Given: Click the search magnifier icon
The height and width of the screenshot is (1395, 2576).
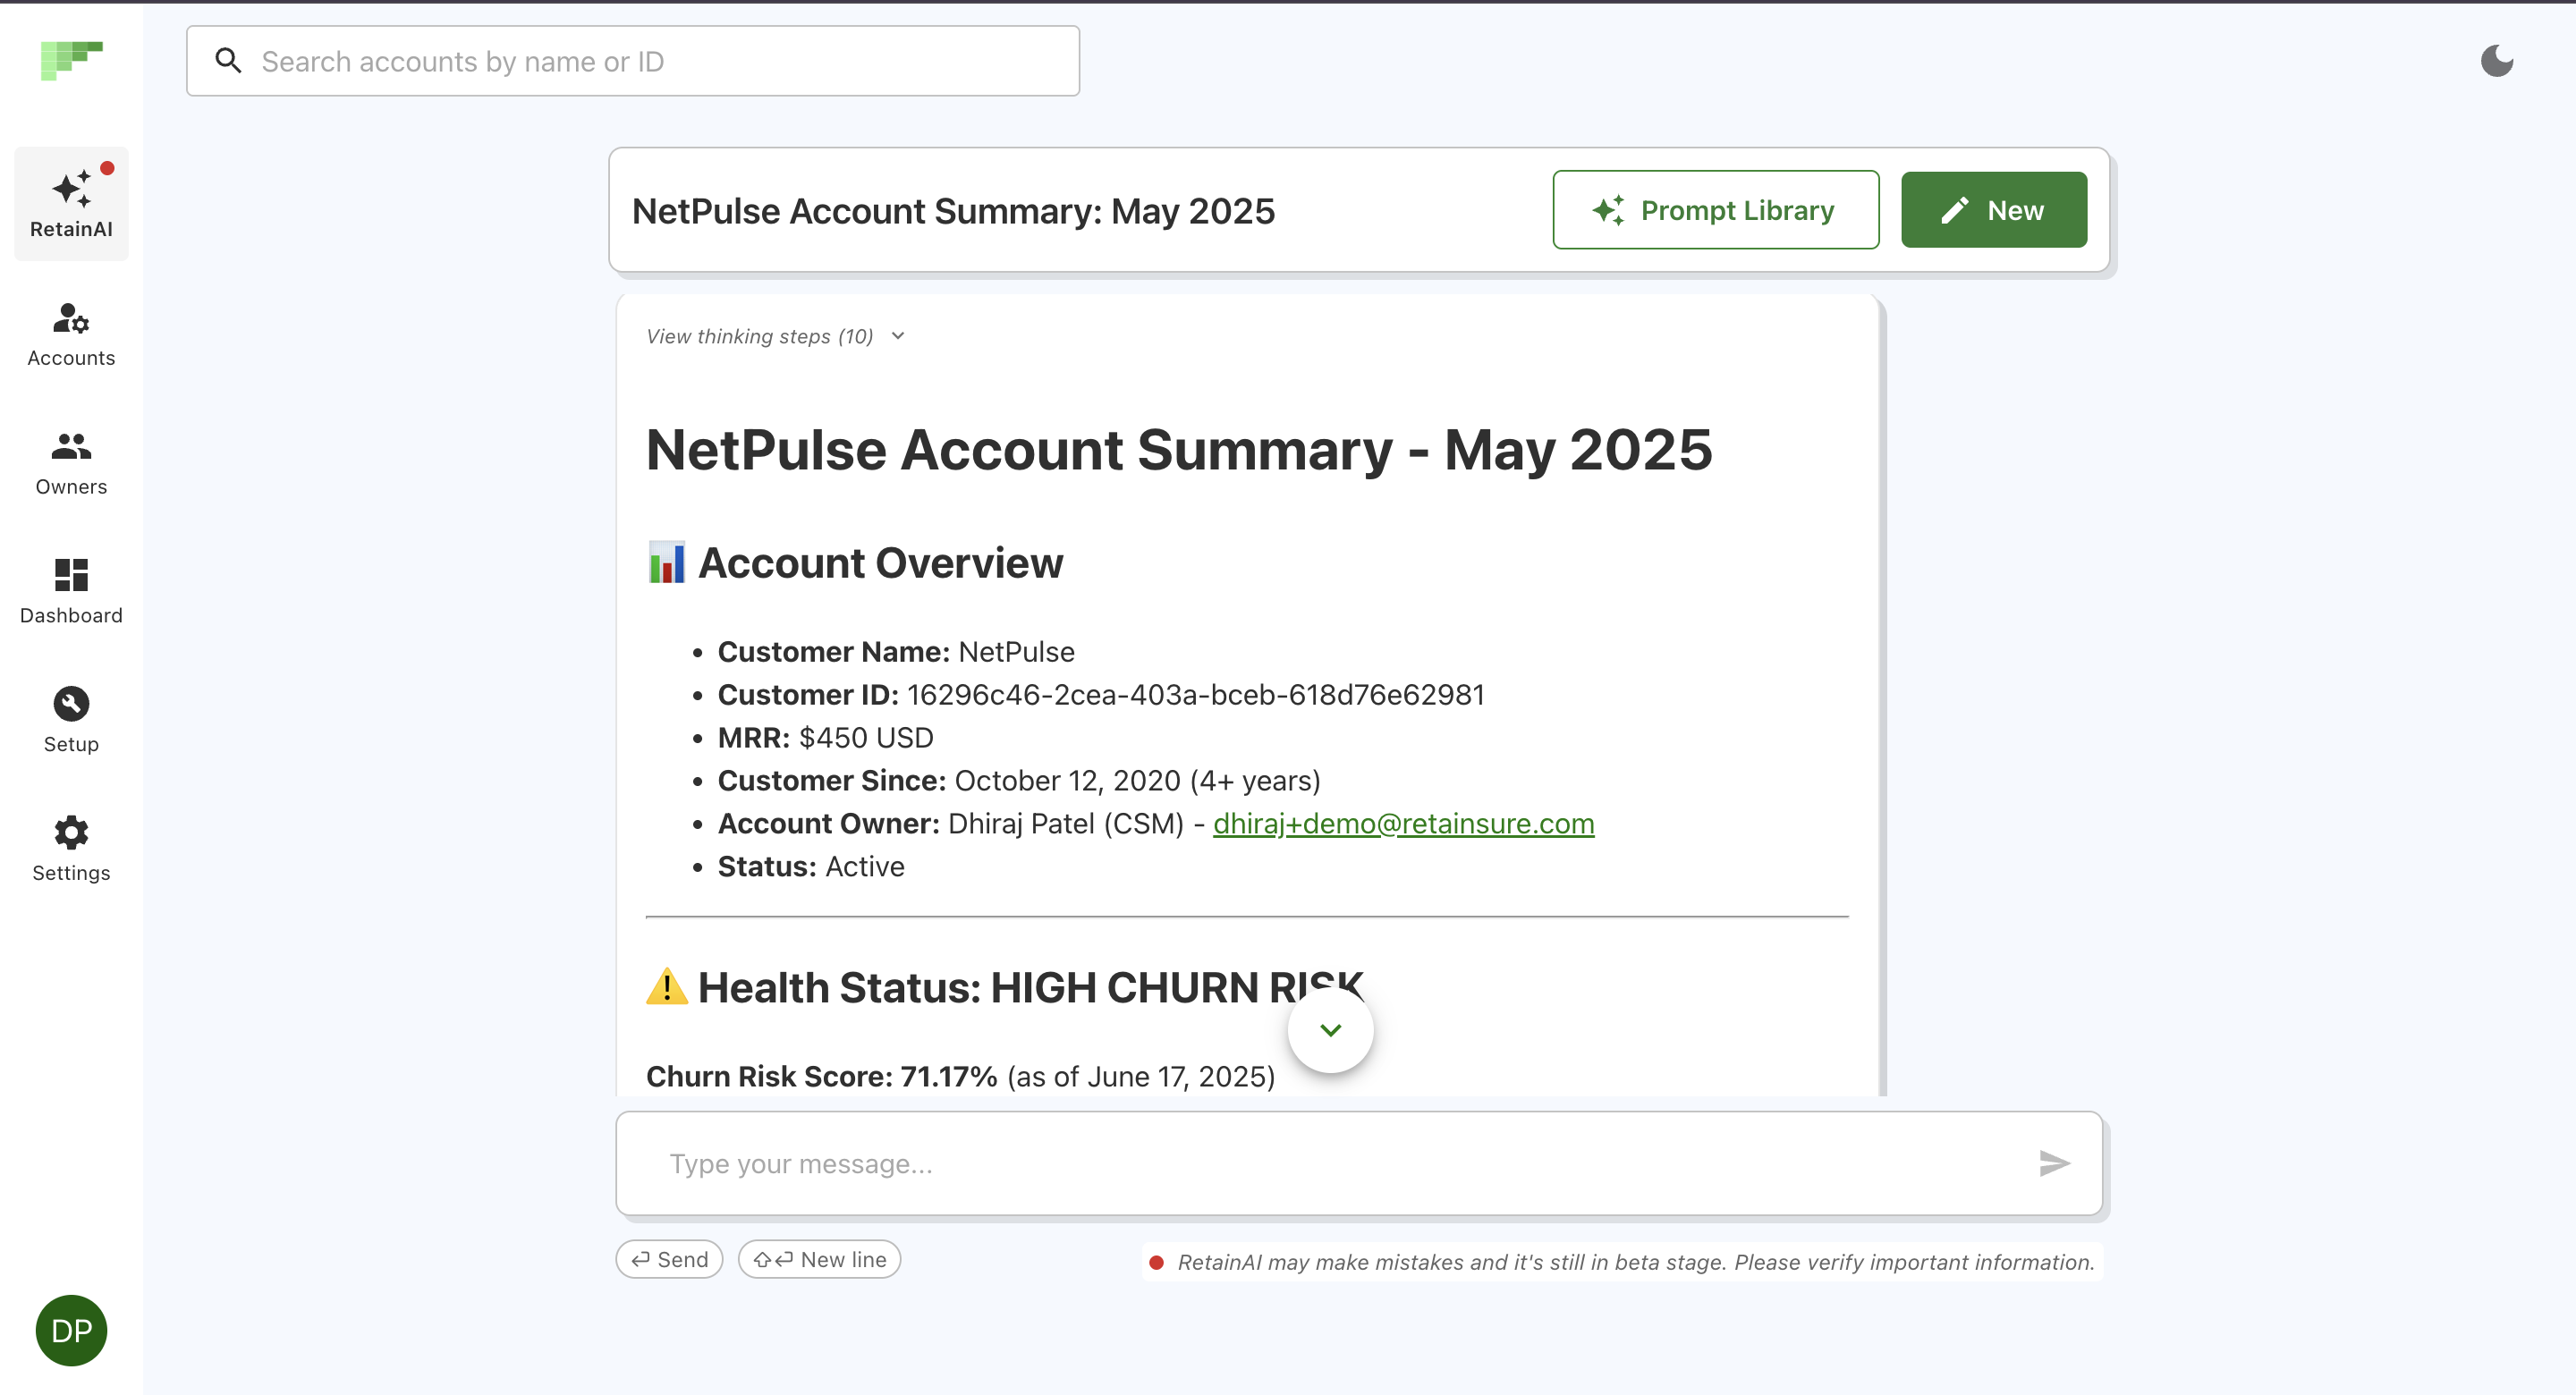Looking at the screenshot, I should coord(229,61).
